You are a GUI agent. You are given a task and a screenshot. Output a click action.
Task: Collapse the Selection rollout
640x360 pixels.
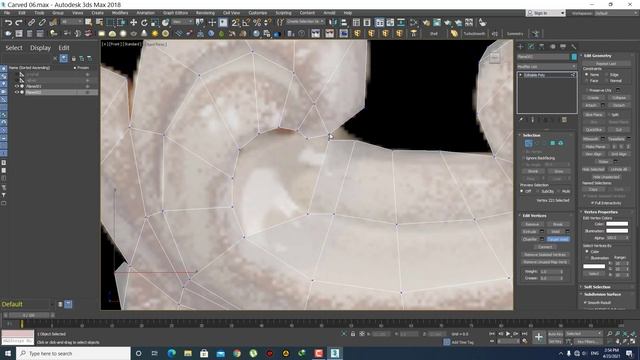point(531,135)
